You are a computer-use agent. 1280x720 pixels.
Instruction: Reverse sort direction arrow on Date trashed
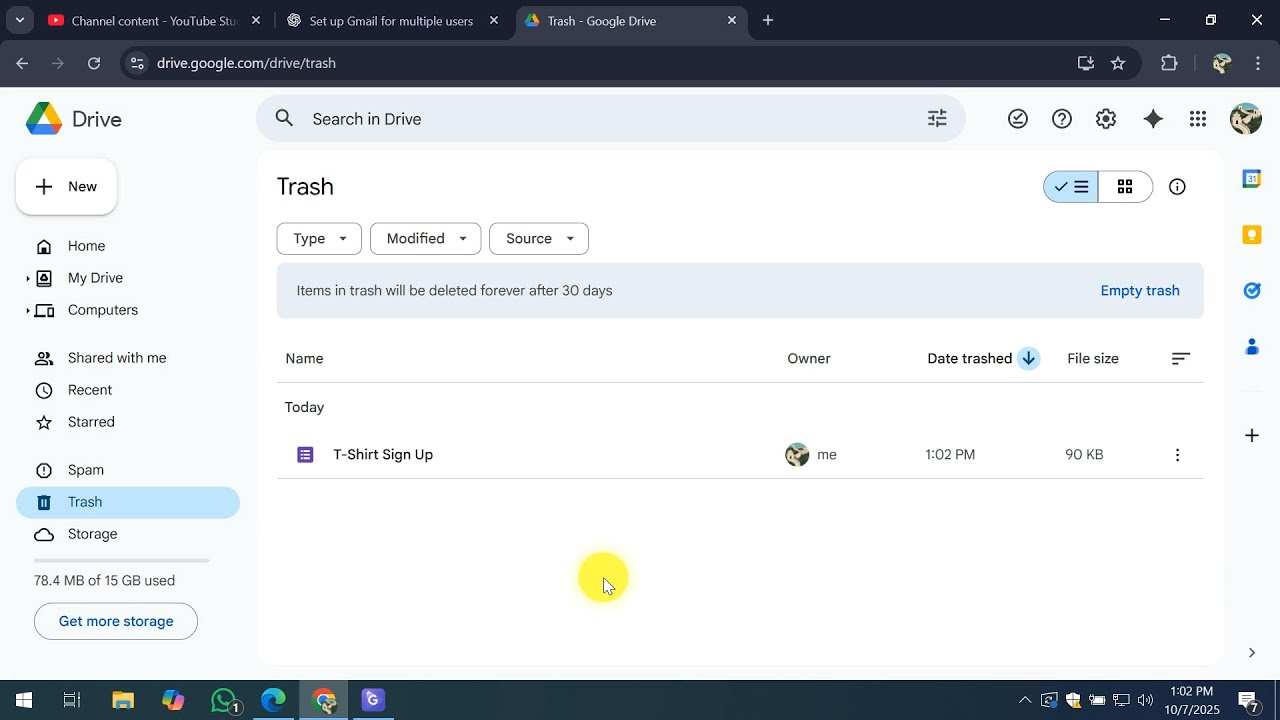click(x=1028, y=359)
